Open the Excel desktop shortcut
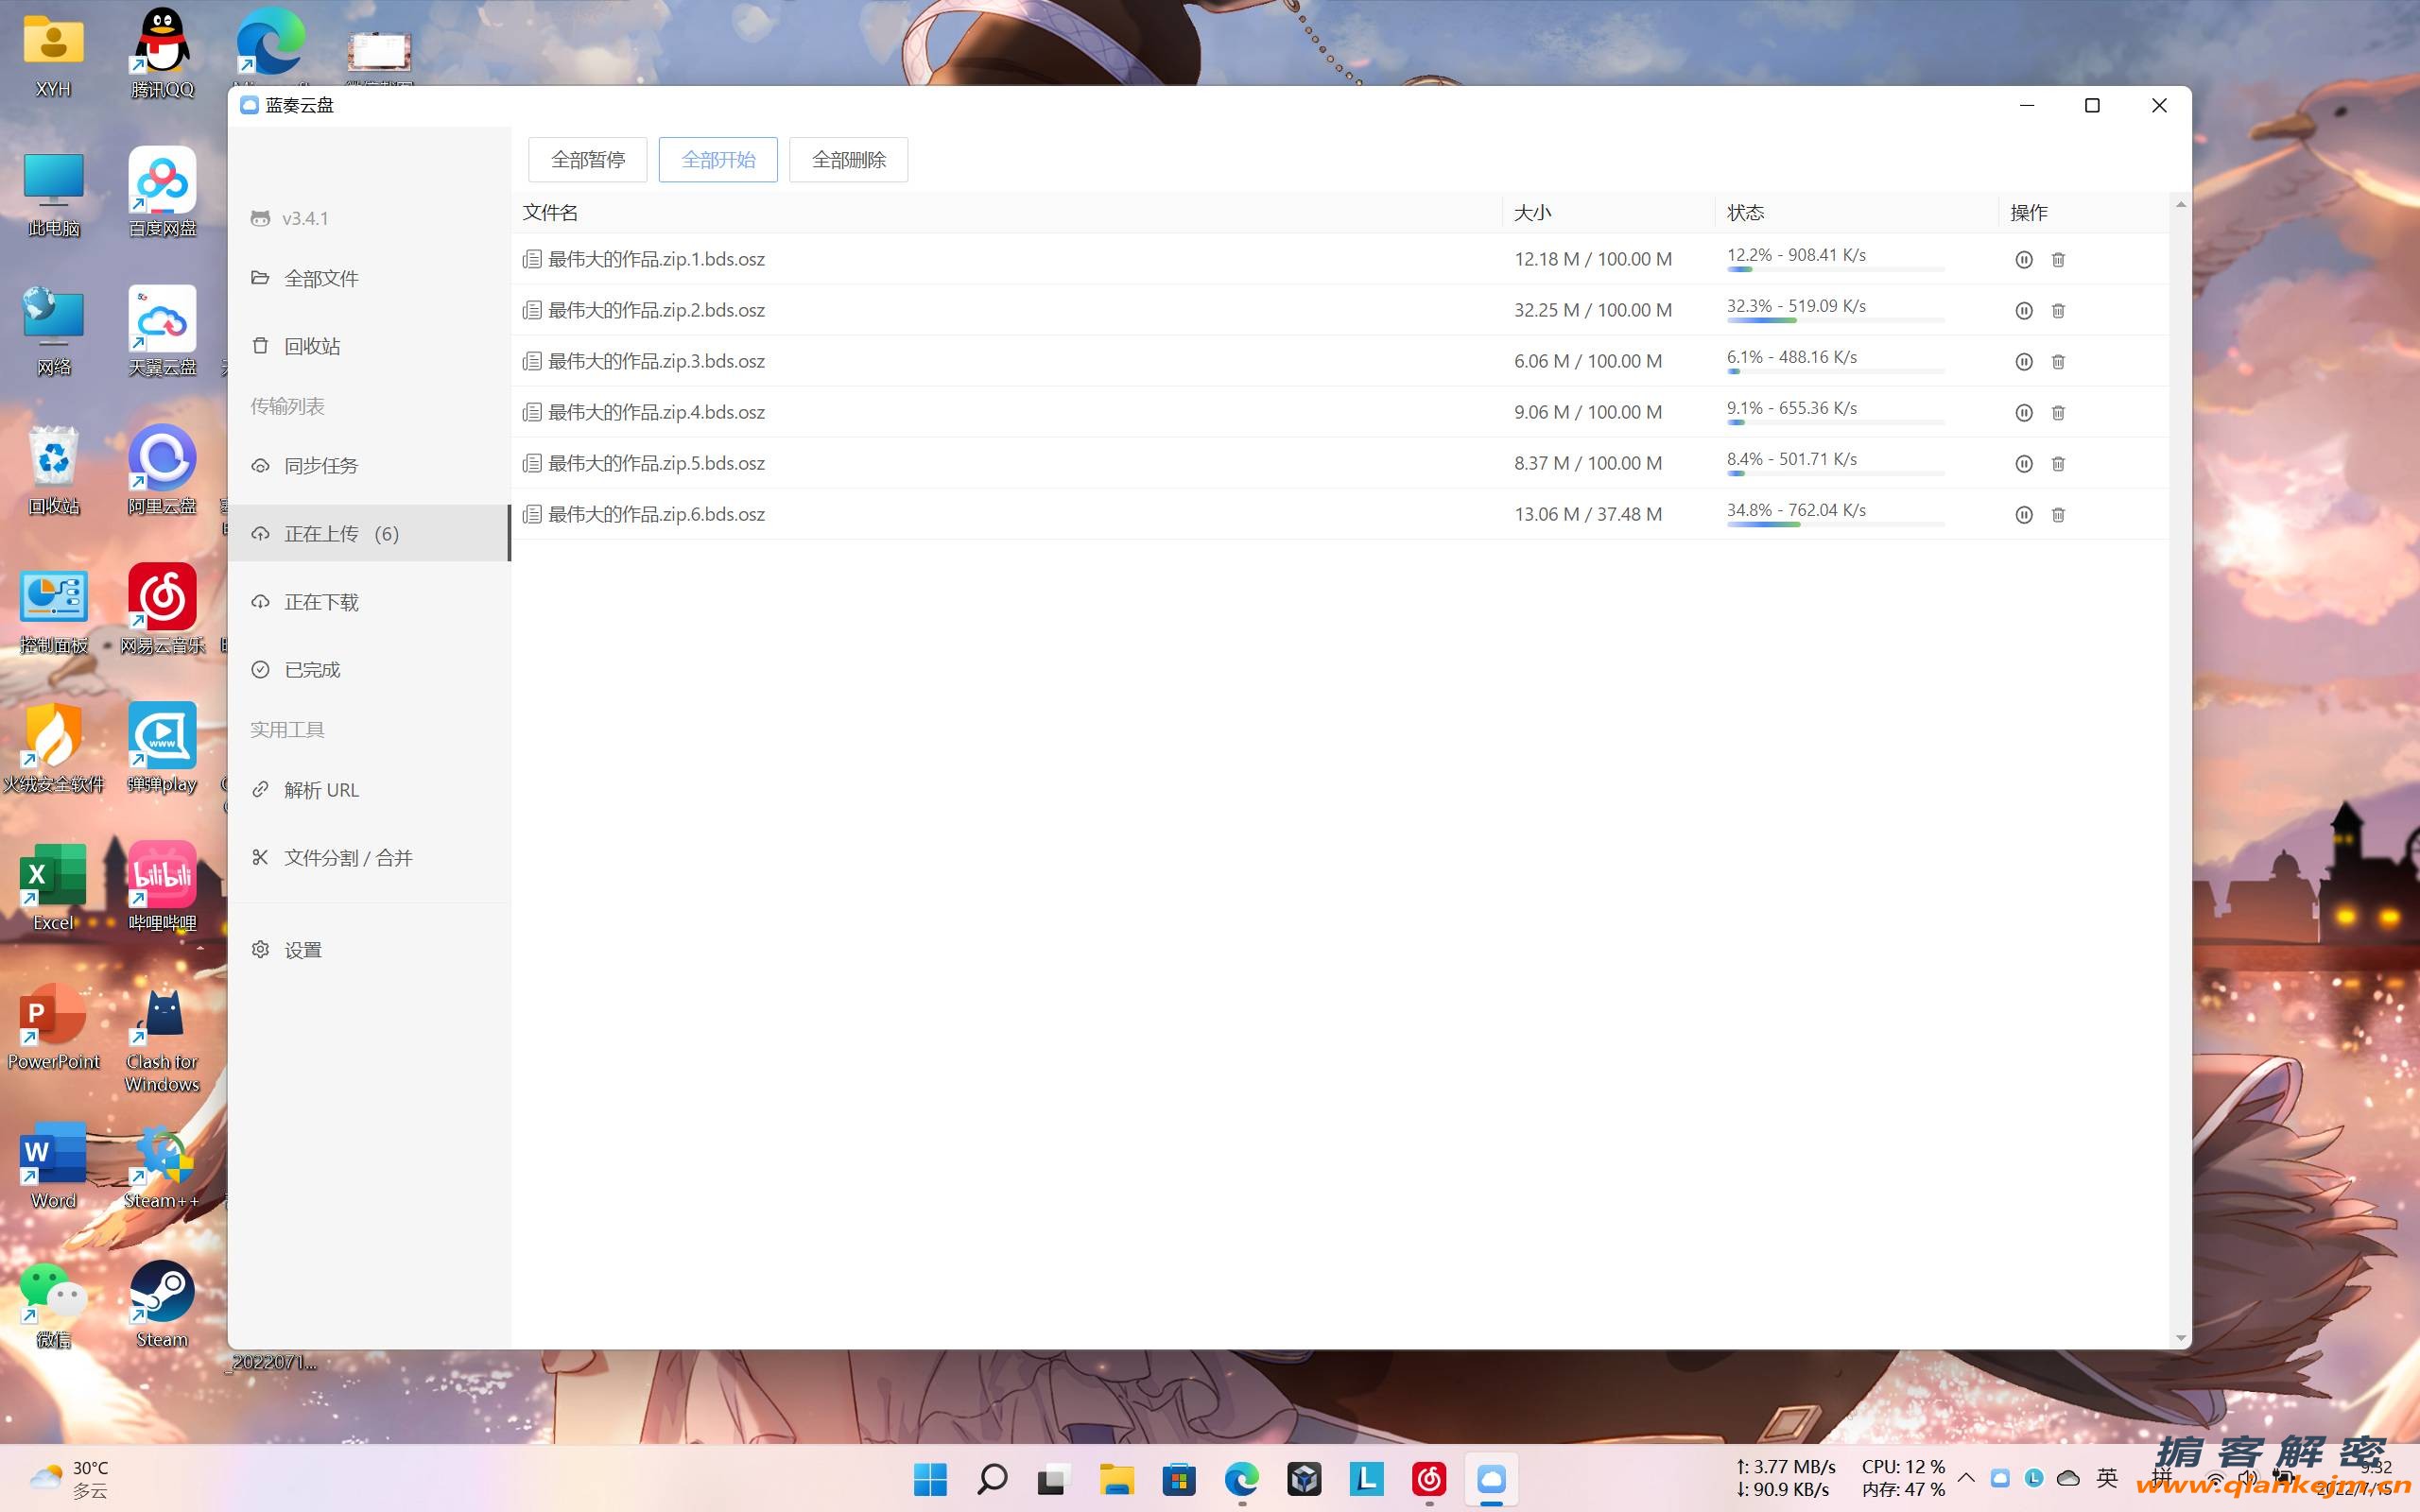The height and width of the screenshot is (1512, 2420). pos(53,887)
